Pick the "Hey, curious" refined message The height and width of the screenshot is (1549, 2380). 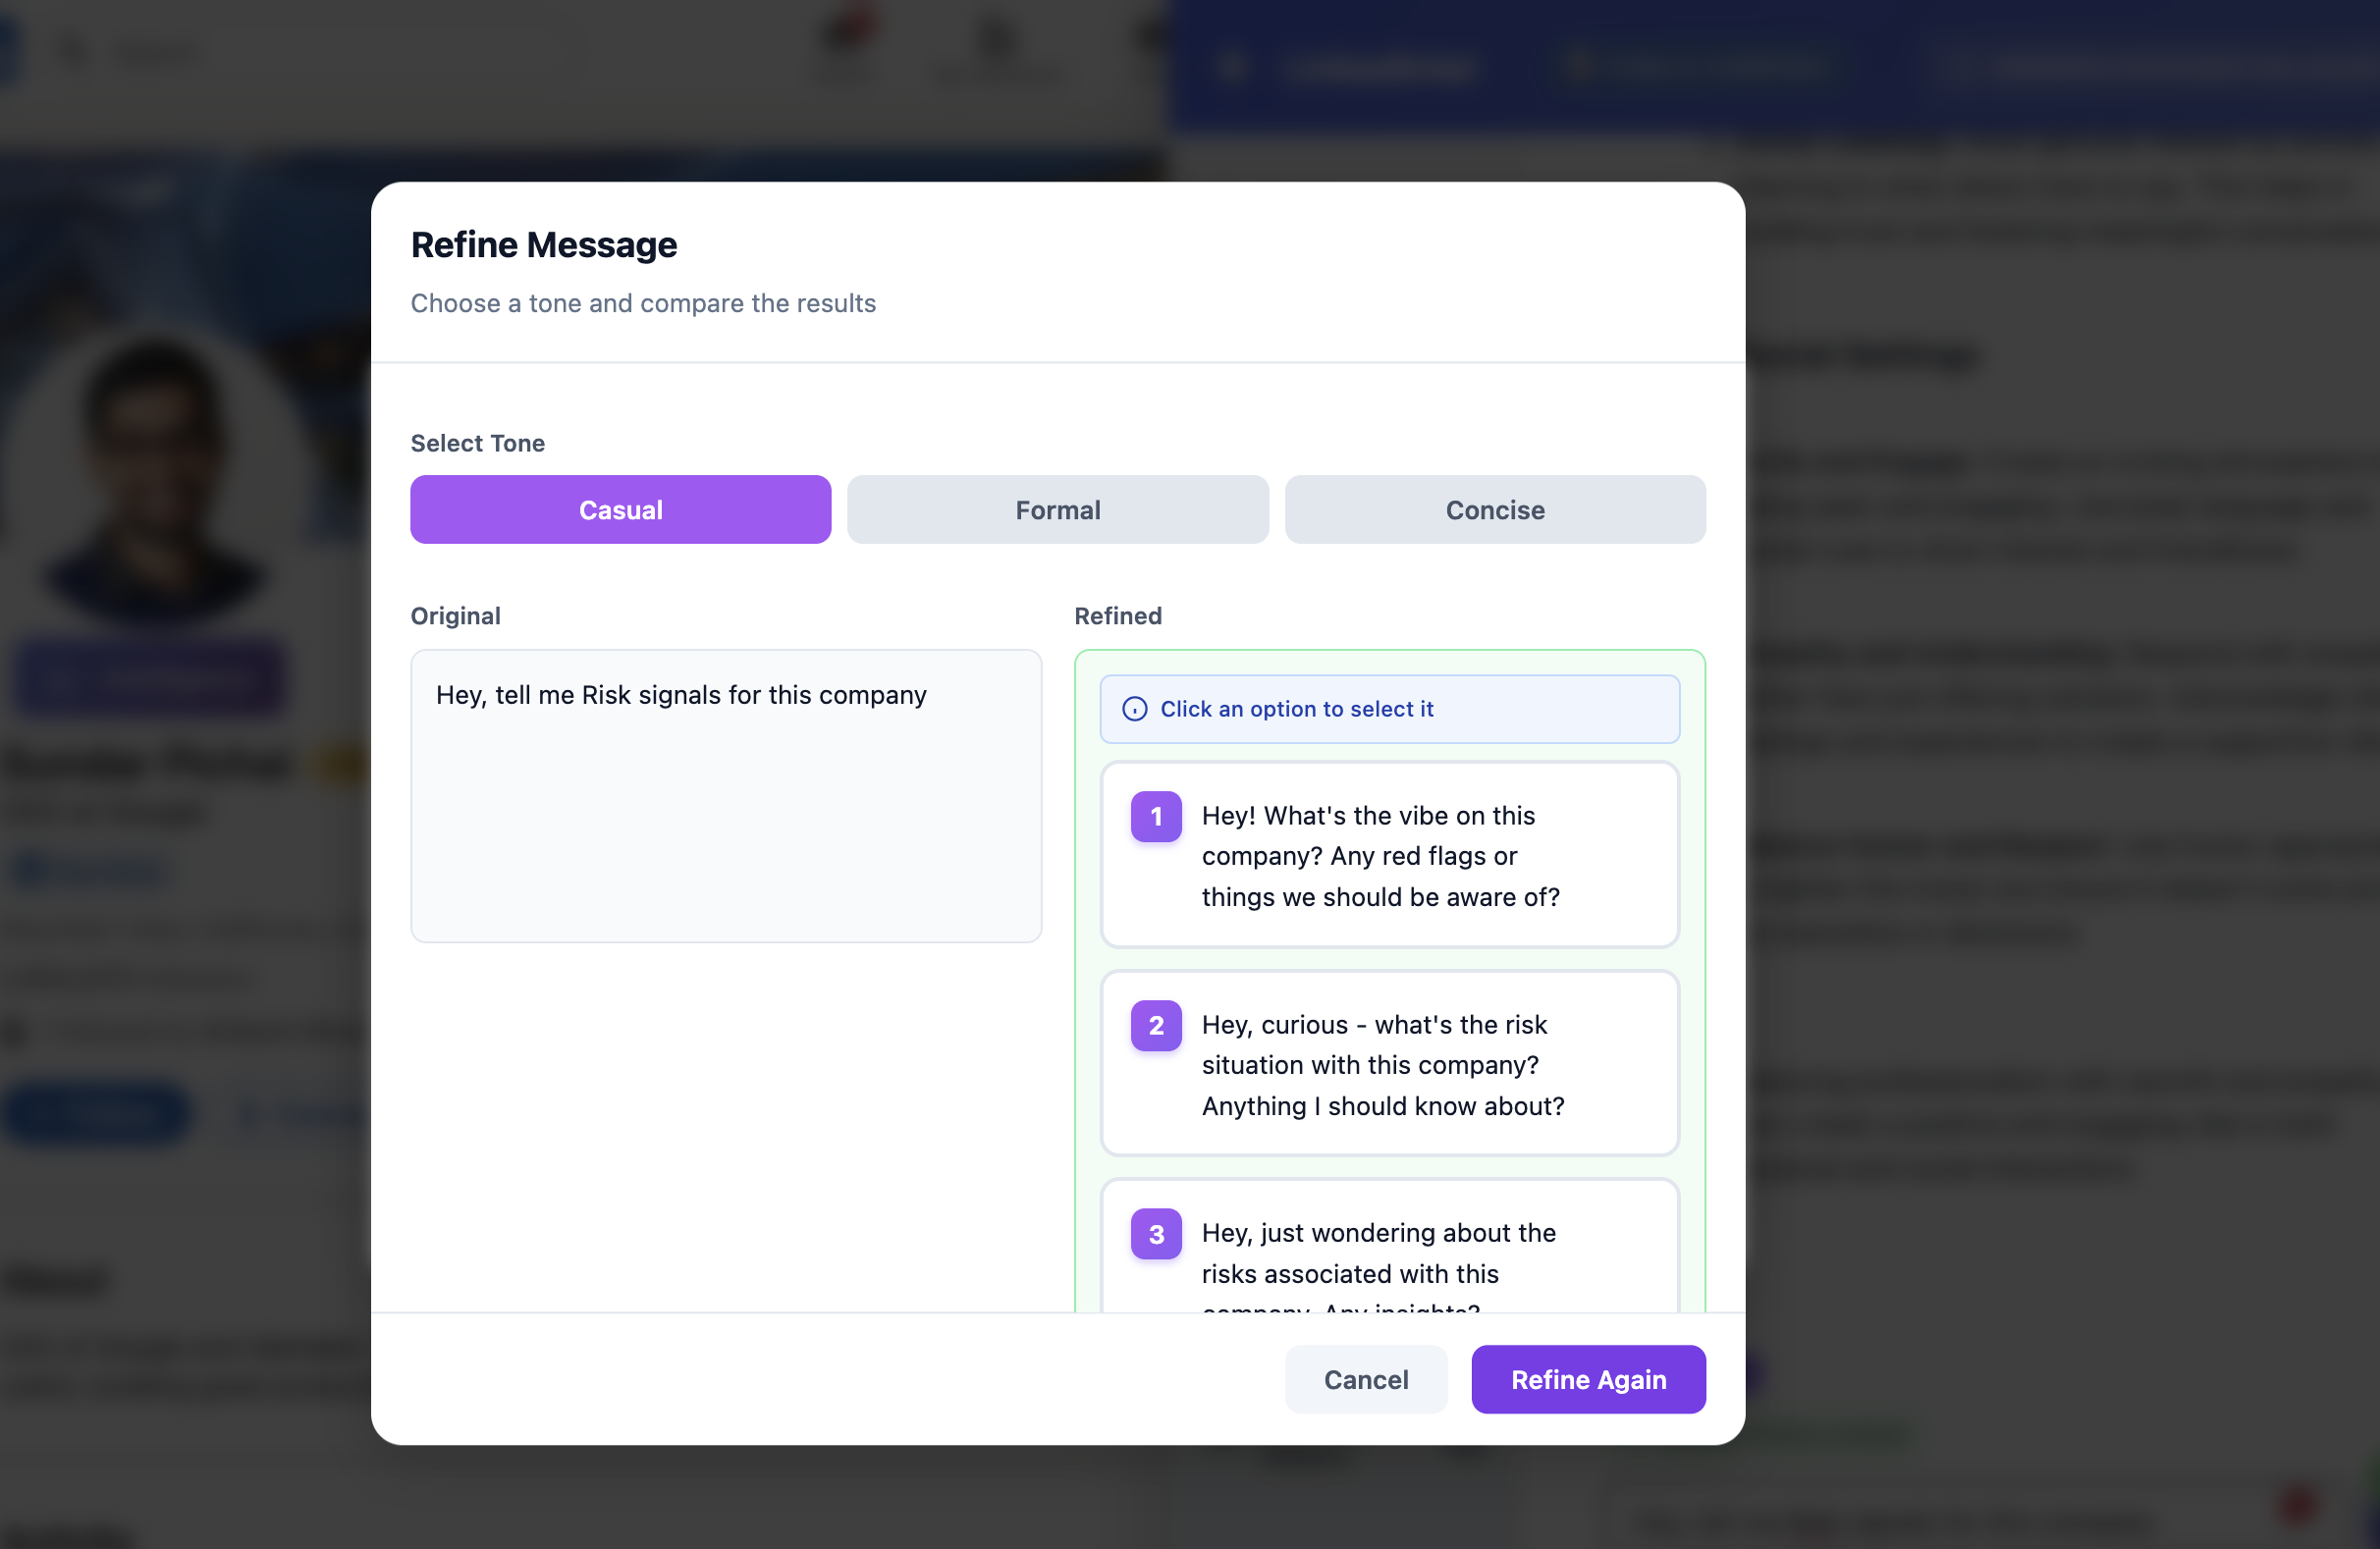[1390, 1065]
